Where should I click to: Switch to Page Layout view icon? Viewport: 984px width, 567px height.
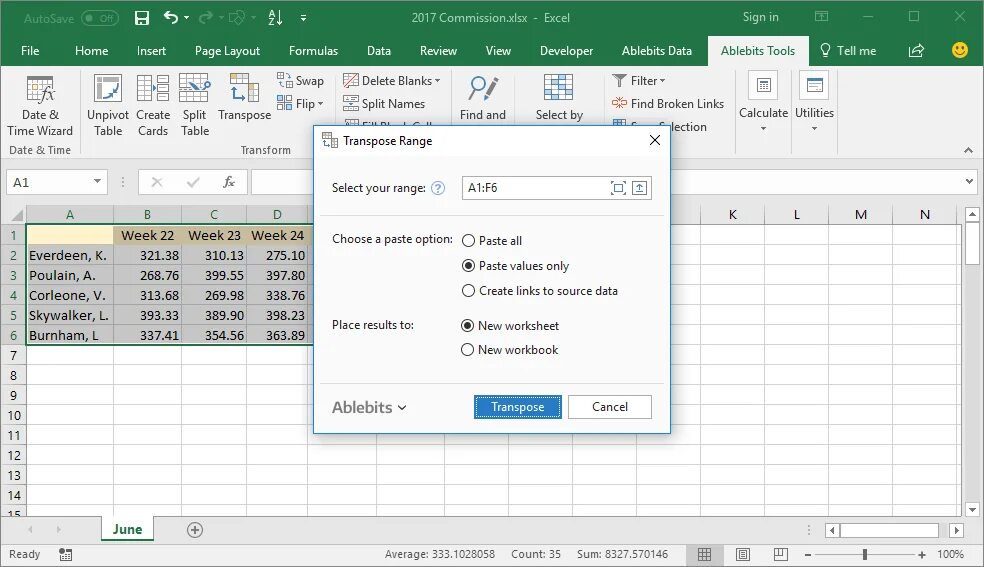[x=743, y=554]
